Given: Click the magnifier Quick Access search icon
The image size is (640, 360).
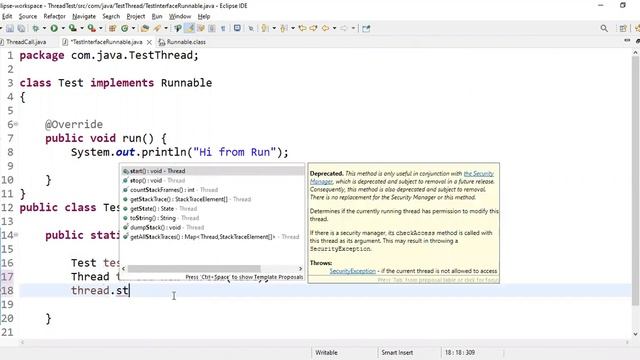Looking at the screenshot, I should tap(604, 28).
